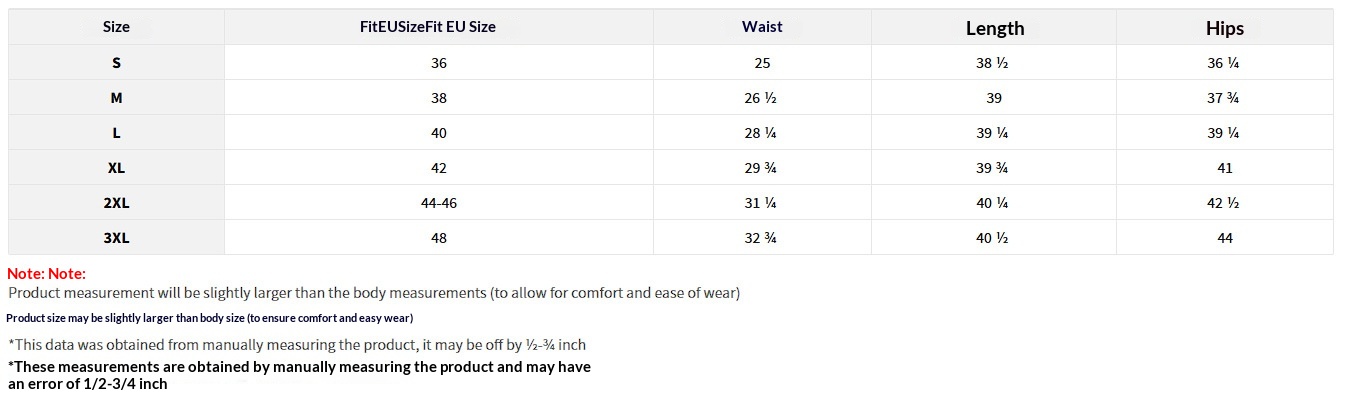The image size is (1360, 405).
Task: Select hips value 37 ¾ for M
Action: pyautogui.click(x=1225, y=98)
